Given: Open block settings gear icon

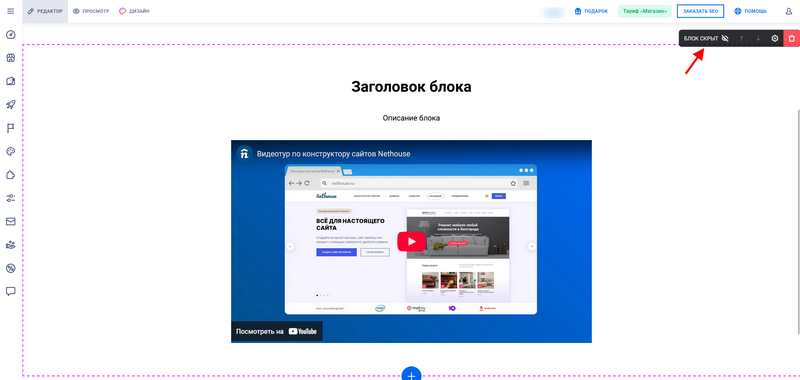Looking at the screenshot, I should pos(774,38).
